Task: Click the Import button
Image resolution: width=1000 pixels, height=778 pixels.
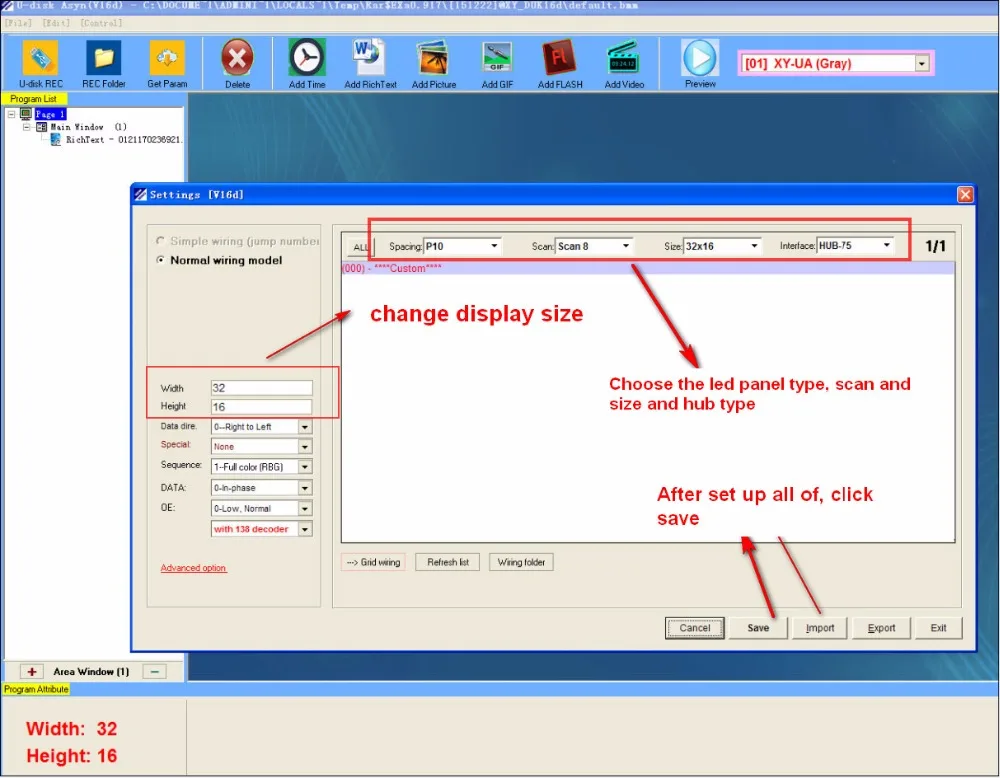Action: (820, 628)
